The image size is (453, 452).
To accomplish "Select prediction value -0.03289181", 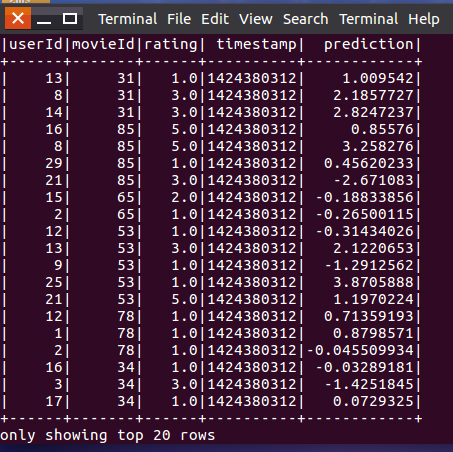I will 364,368.
